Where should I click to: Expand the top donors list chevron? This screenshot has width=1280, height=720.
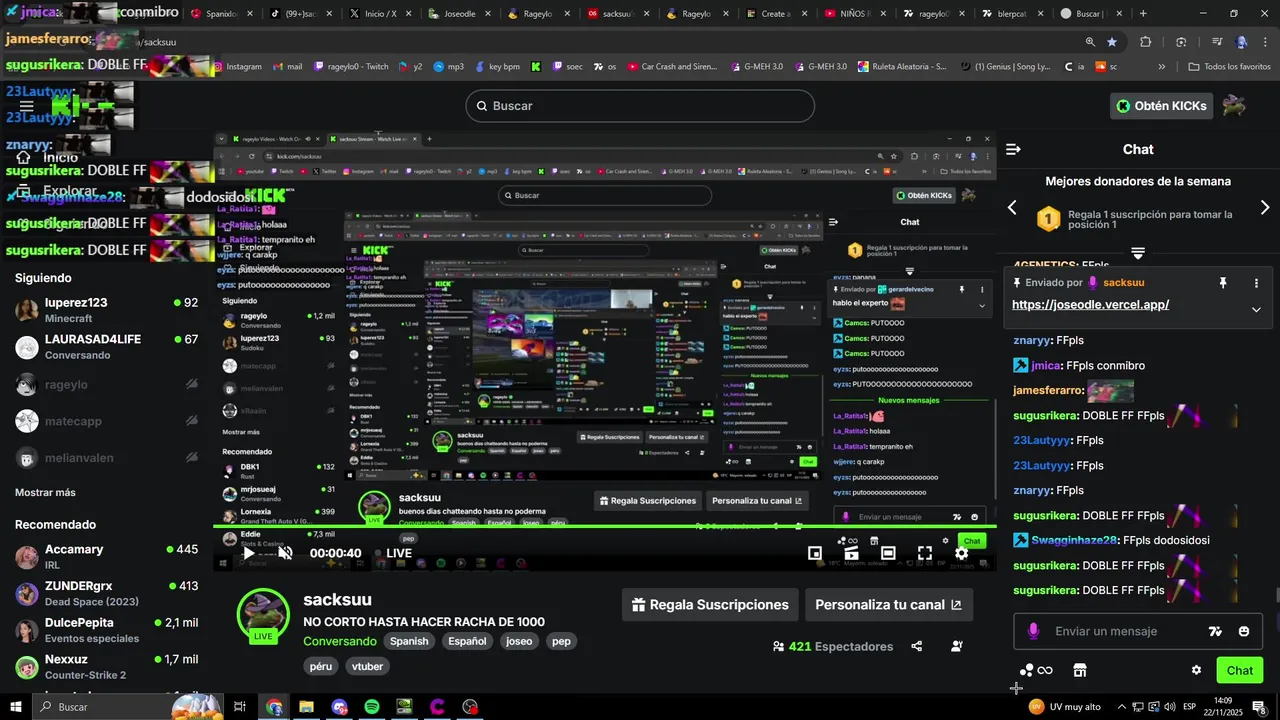coord(1138,253)
